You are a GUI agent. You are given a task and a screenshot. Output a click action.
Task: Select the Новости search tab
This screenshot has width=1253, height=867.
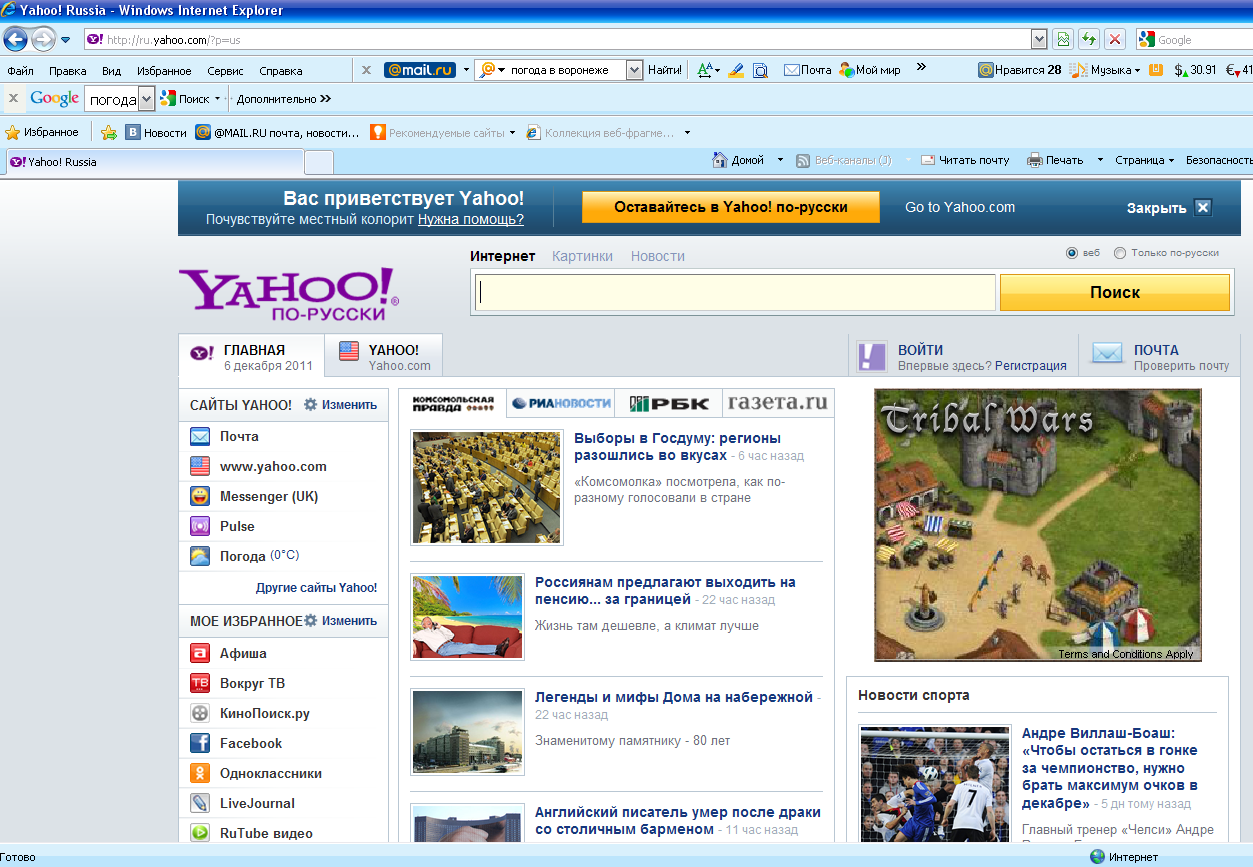pyautogui.click(x=658, y=256)
